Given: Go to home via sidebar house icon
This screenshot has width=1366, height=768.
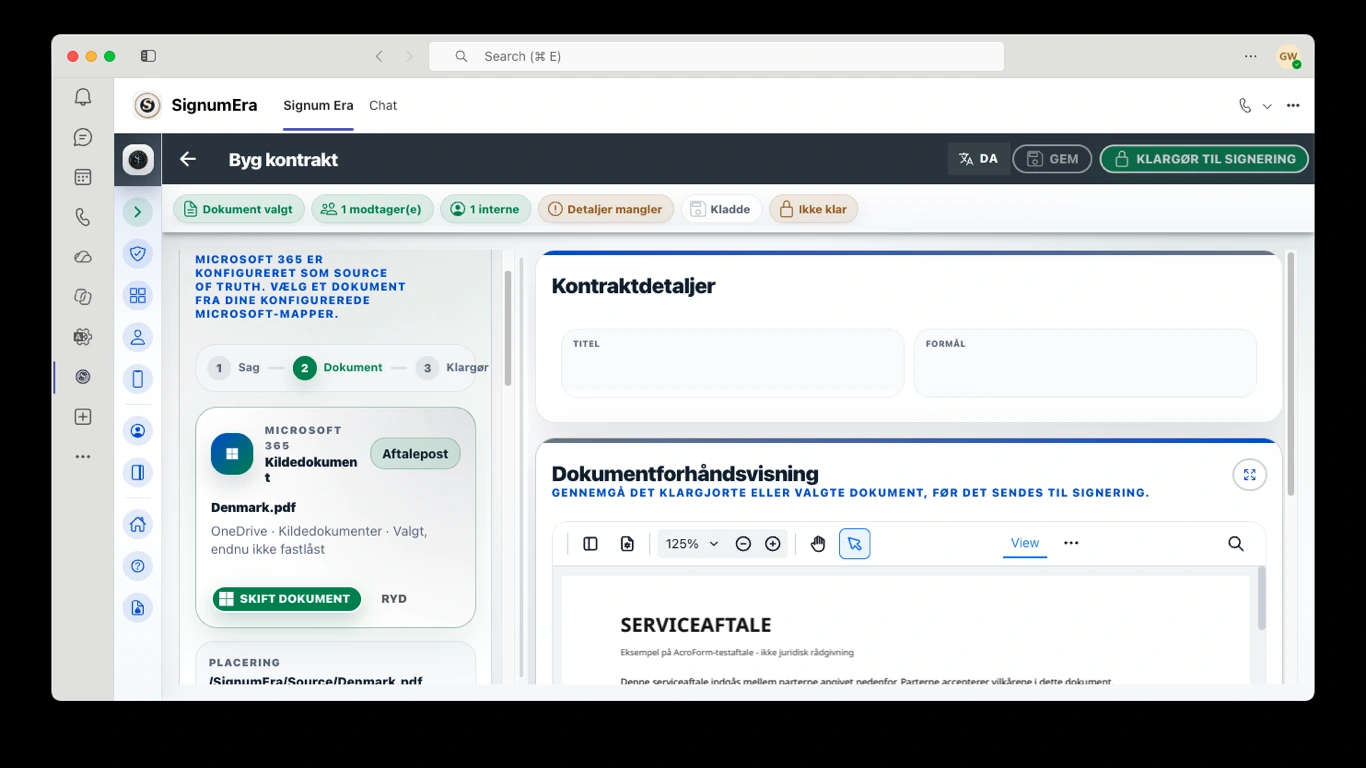Looking at the screenshot, I should [138, 524].
